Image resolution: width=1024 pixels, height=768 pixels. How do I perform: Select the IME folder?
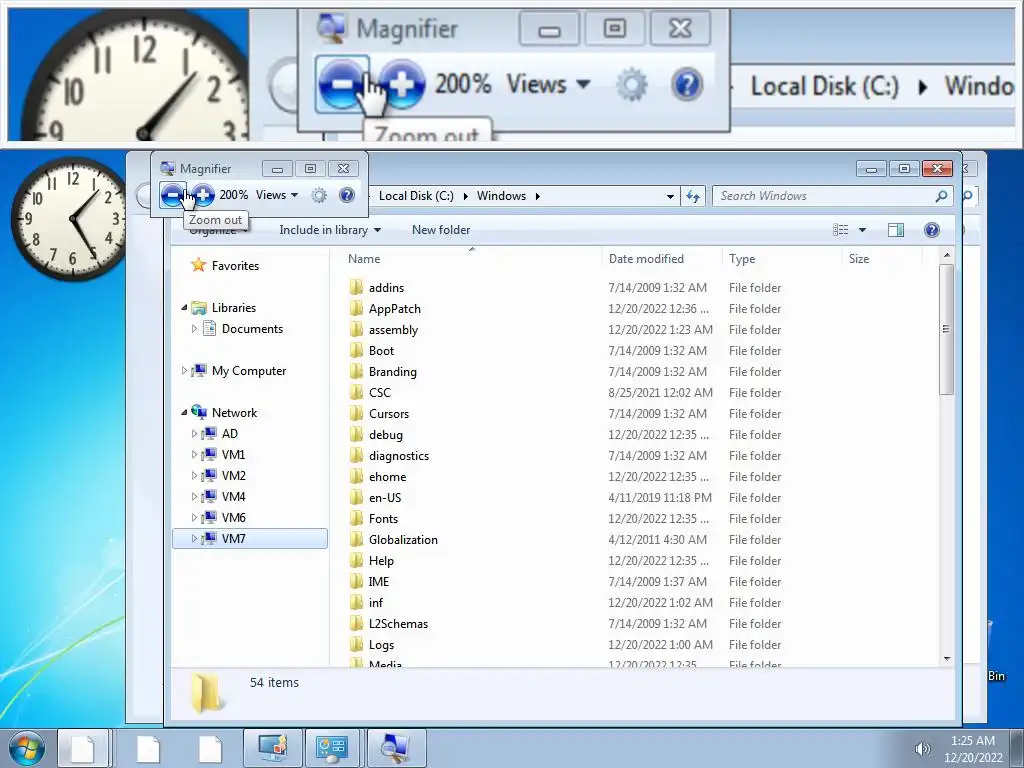(378, 581)
